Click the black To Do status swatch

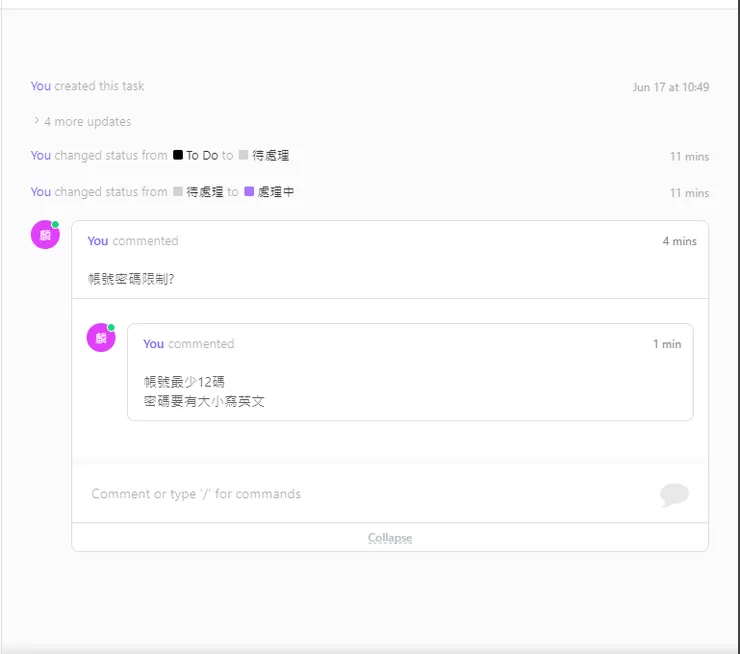(x=177, y=155)
